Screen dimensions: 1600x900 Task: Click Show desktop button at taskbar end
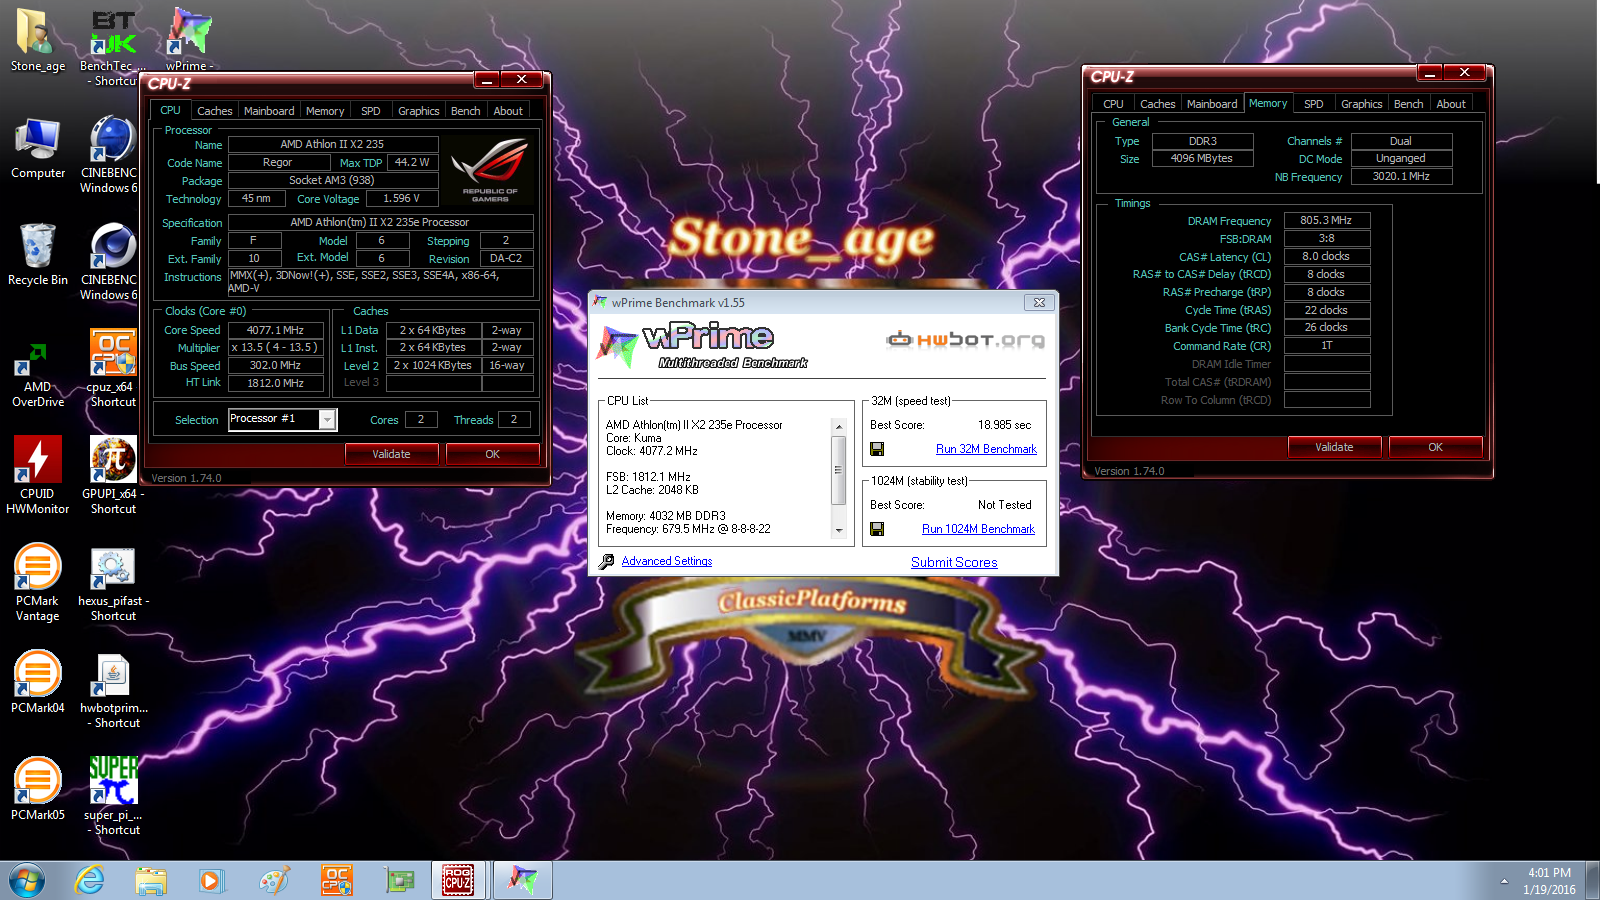pos(1593,881)
